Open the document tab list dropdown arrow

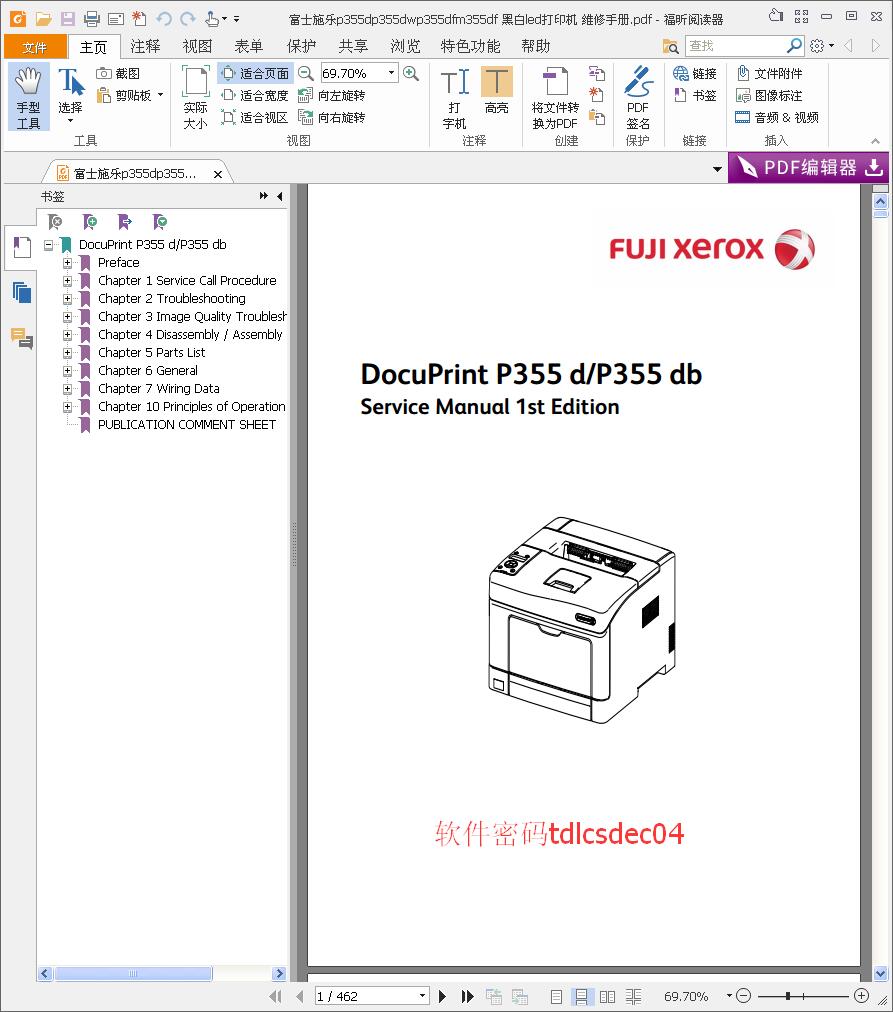[x=717, y=169]
